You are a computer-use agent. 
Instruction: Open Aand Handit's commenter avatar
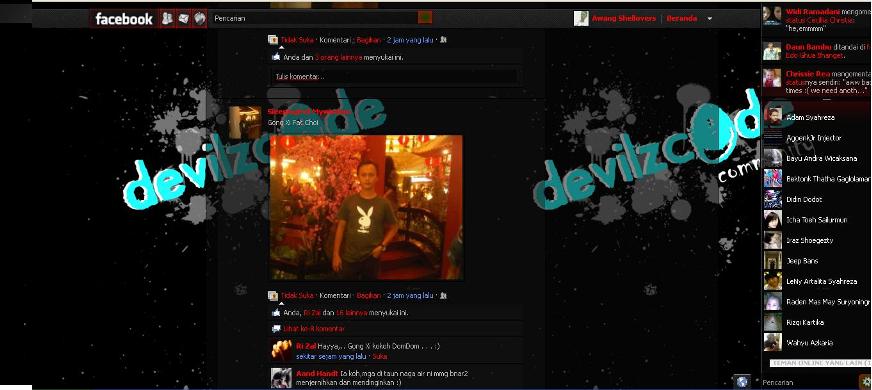(x=282, y=378)
